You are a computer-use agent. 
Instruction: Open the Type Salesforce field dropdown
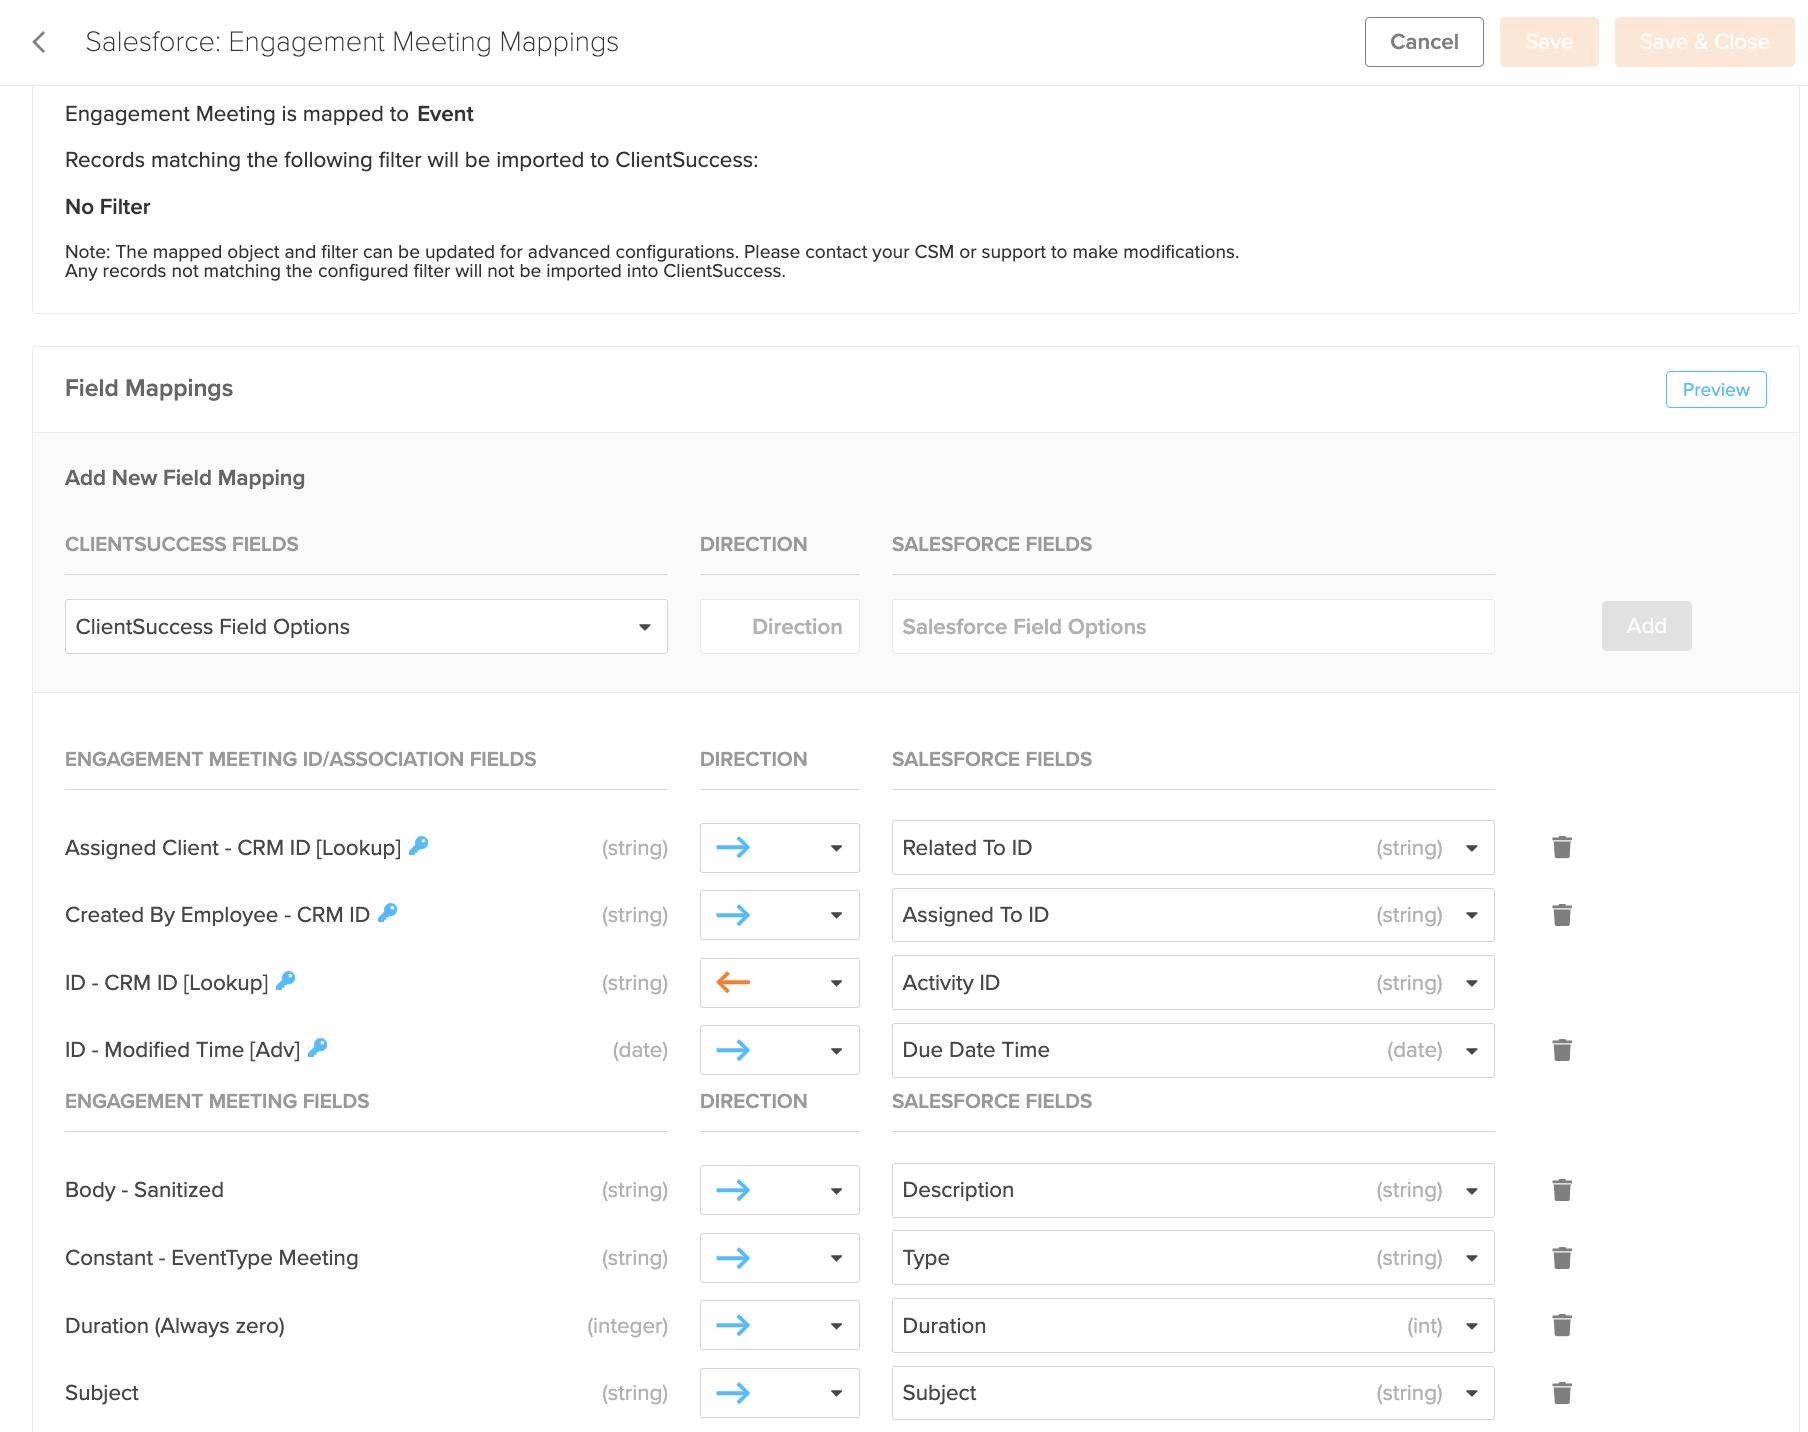[x=1193, y=1258]
